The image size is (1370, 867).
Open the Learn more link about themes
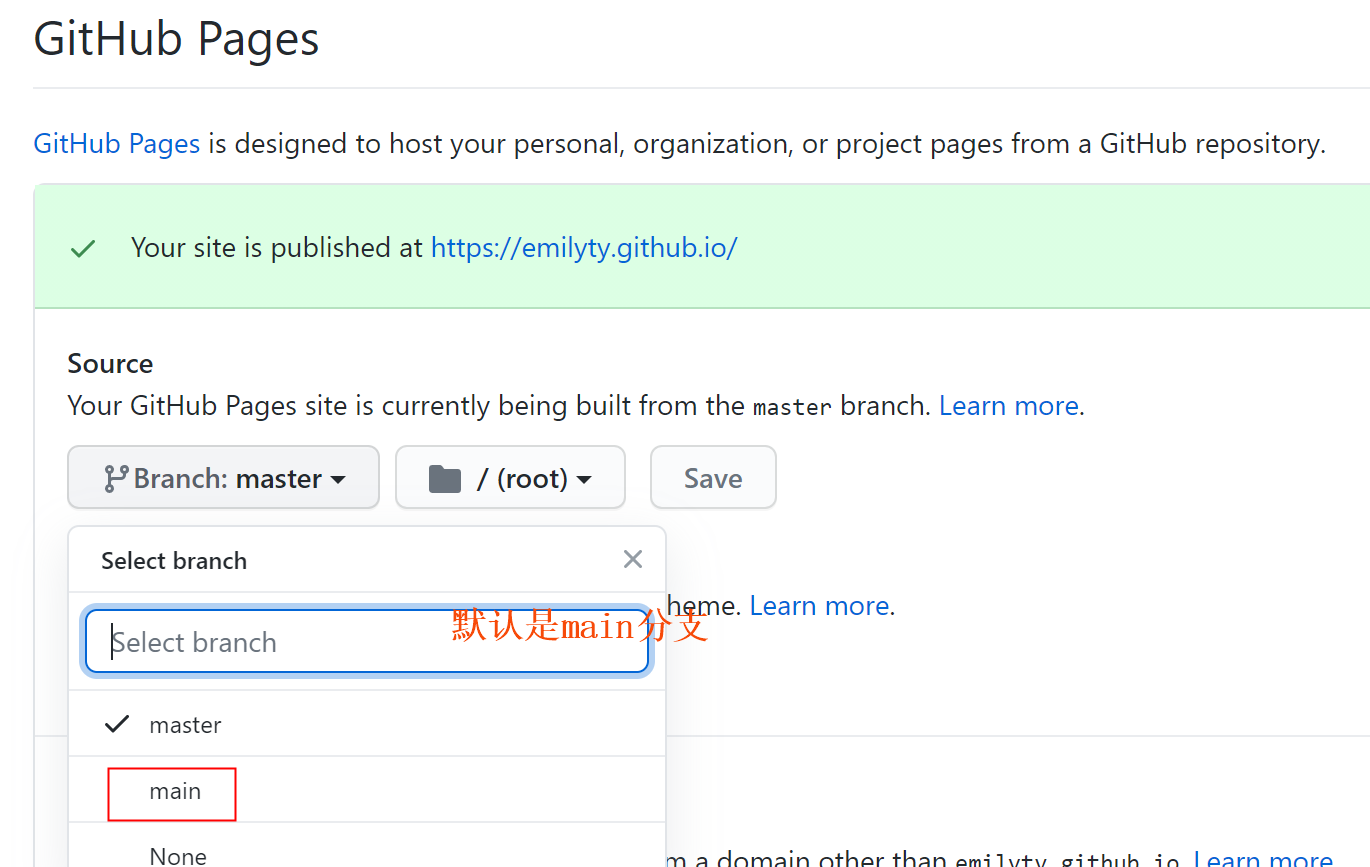pos(819,606)
